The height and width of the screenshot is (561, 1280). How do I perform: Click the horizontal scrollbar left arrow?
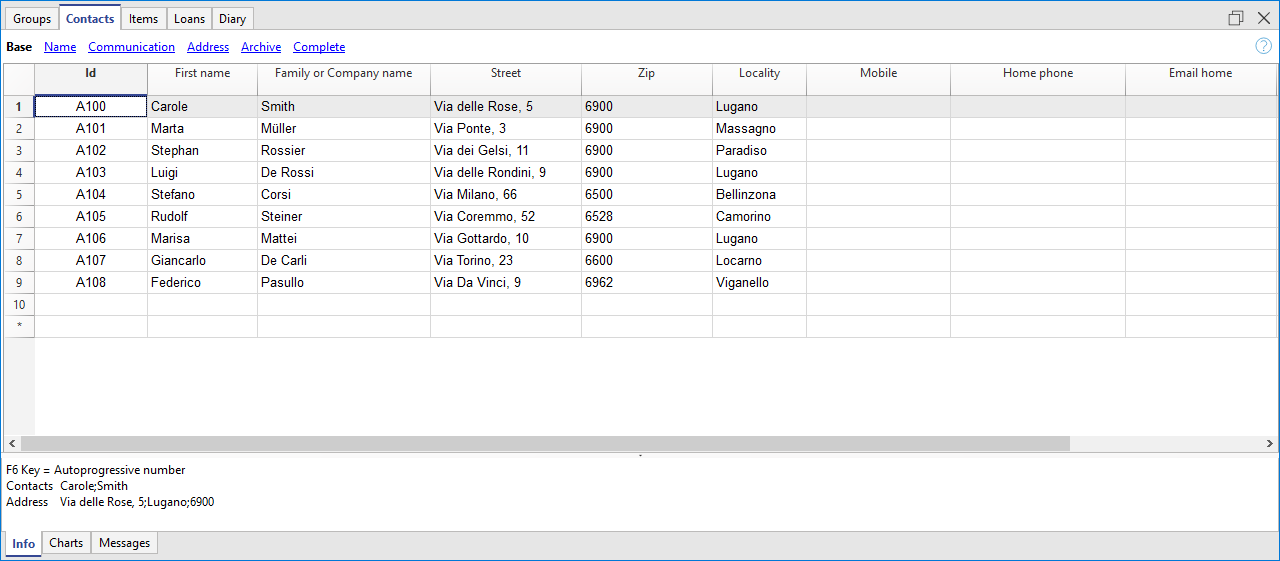point(12,443)
